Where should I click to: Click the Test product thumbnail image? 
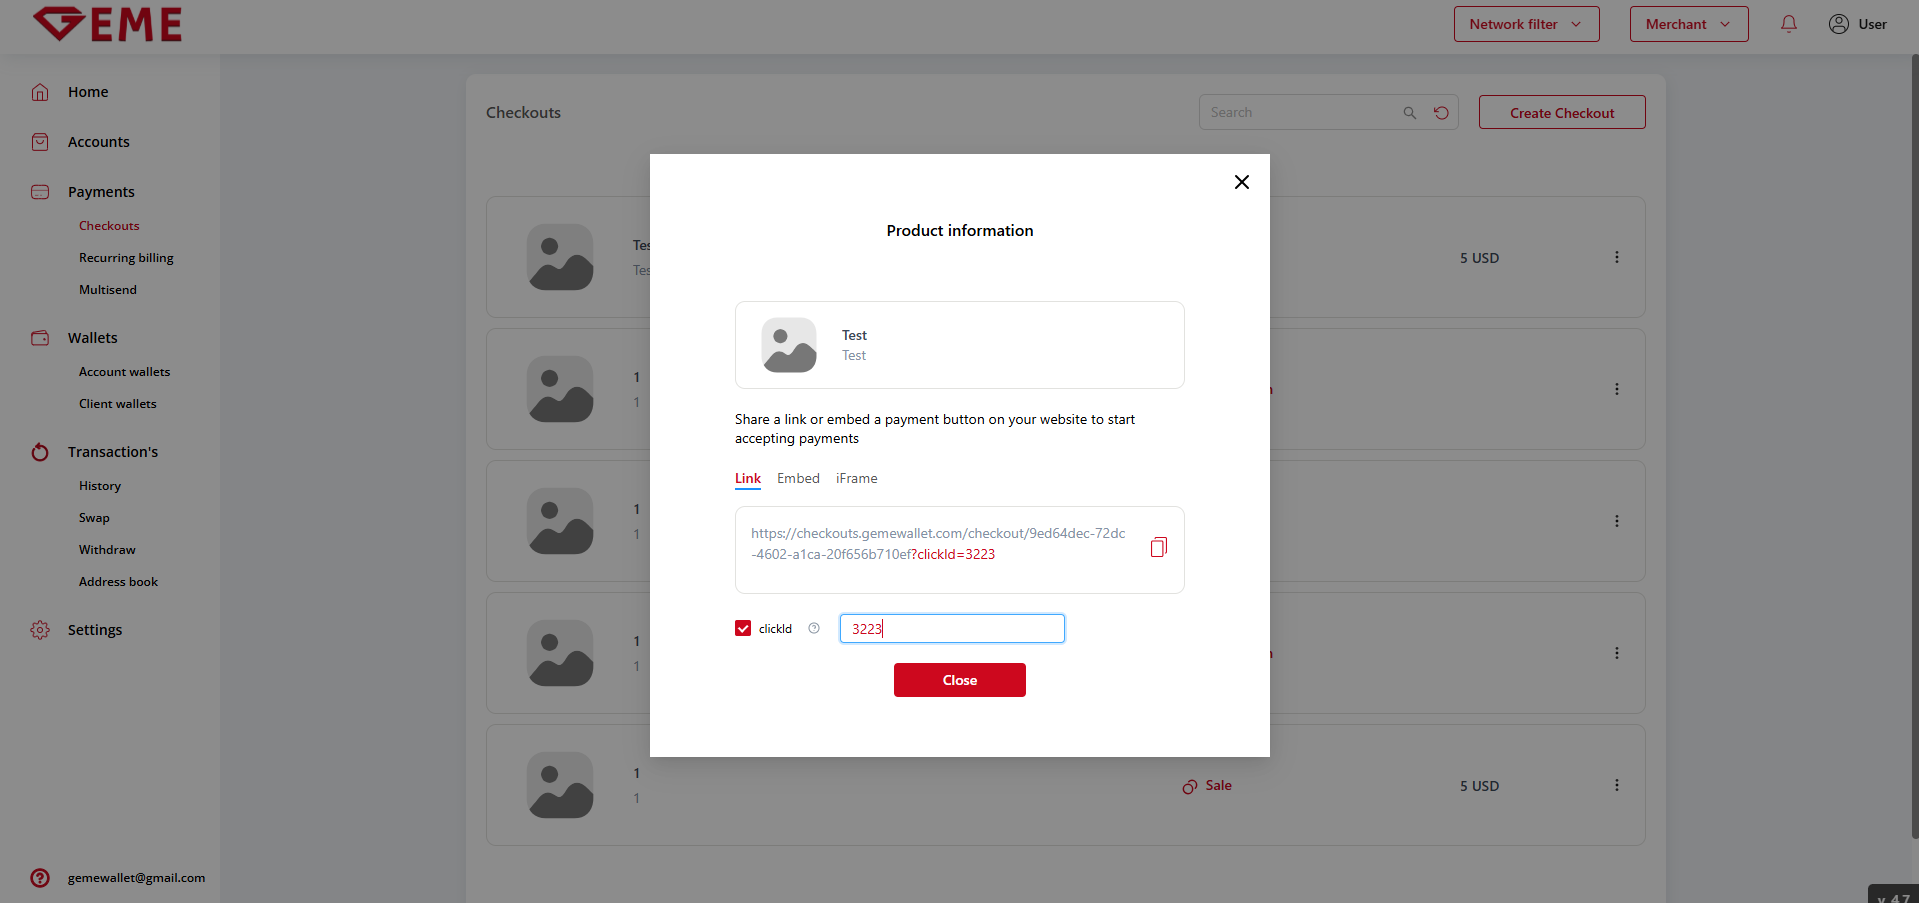pos(789,345)
